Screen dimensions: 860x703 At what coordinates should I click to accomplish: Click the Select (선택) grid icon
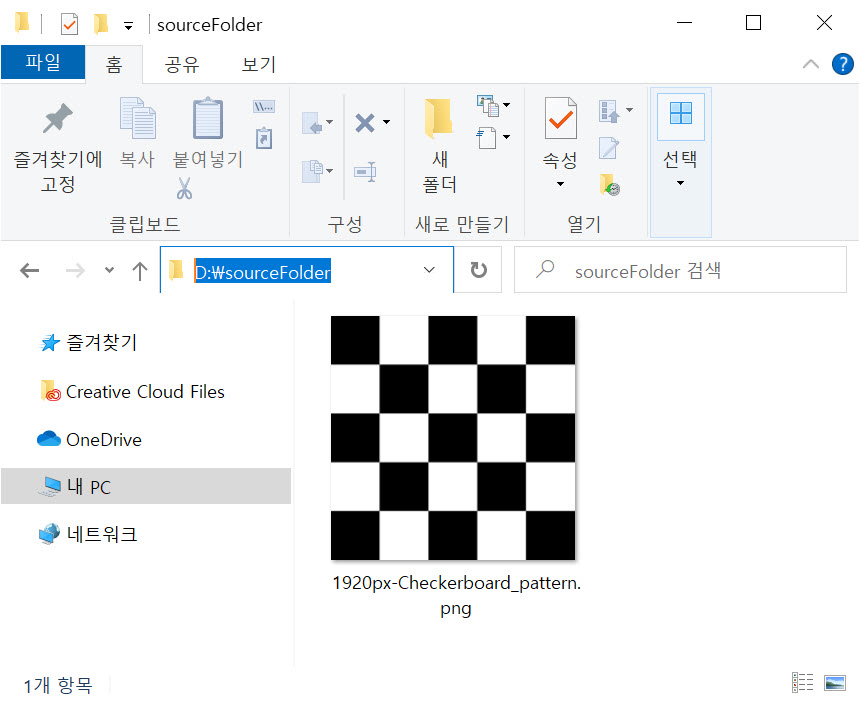(x=681, y=113)
